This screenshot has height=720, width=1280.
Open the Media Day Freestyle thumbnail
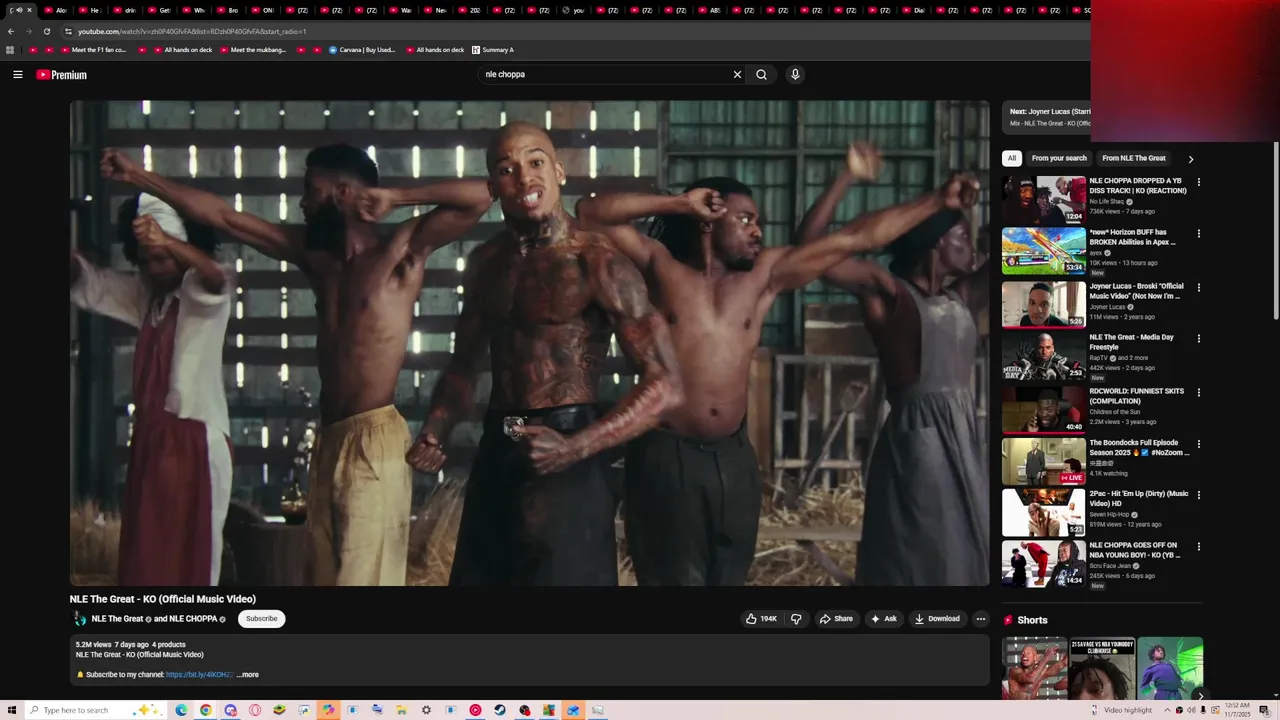coord(1044,356)
